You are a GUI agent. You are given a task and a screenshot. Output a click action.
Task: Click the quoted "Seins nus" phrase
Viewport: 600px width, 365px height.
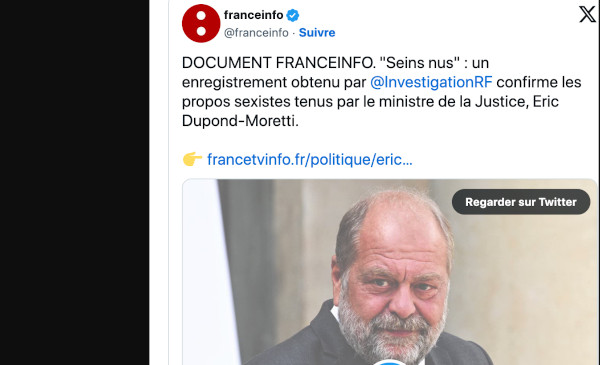click(x=419, y=63)
